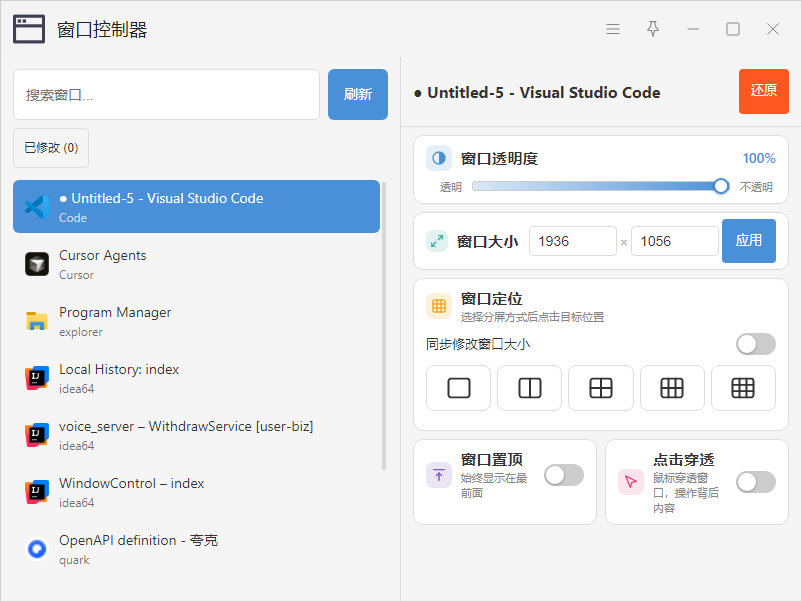Select Cursor Agents in window list

click(x=196, y=264)
